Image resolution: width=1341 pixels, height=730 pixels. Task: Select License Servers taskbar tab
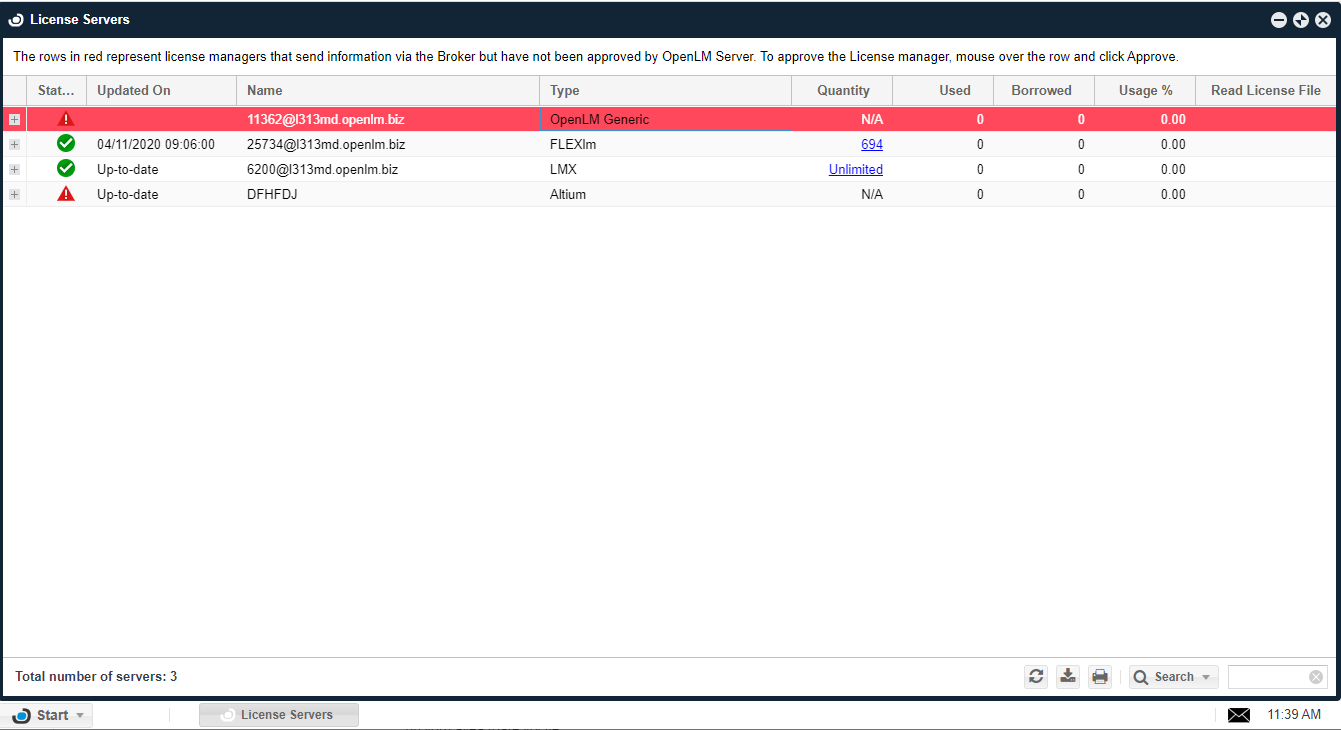(x=278, y=715)
